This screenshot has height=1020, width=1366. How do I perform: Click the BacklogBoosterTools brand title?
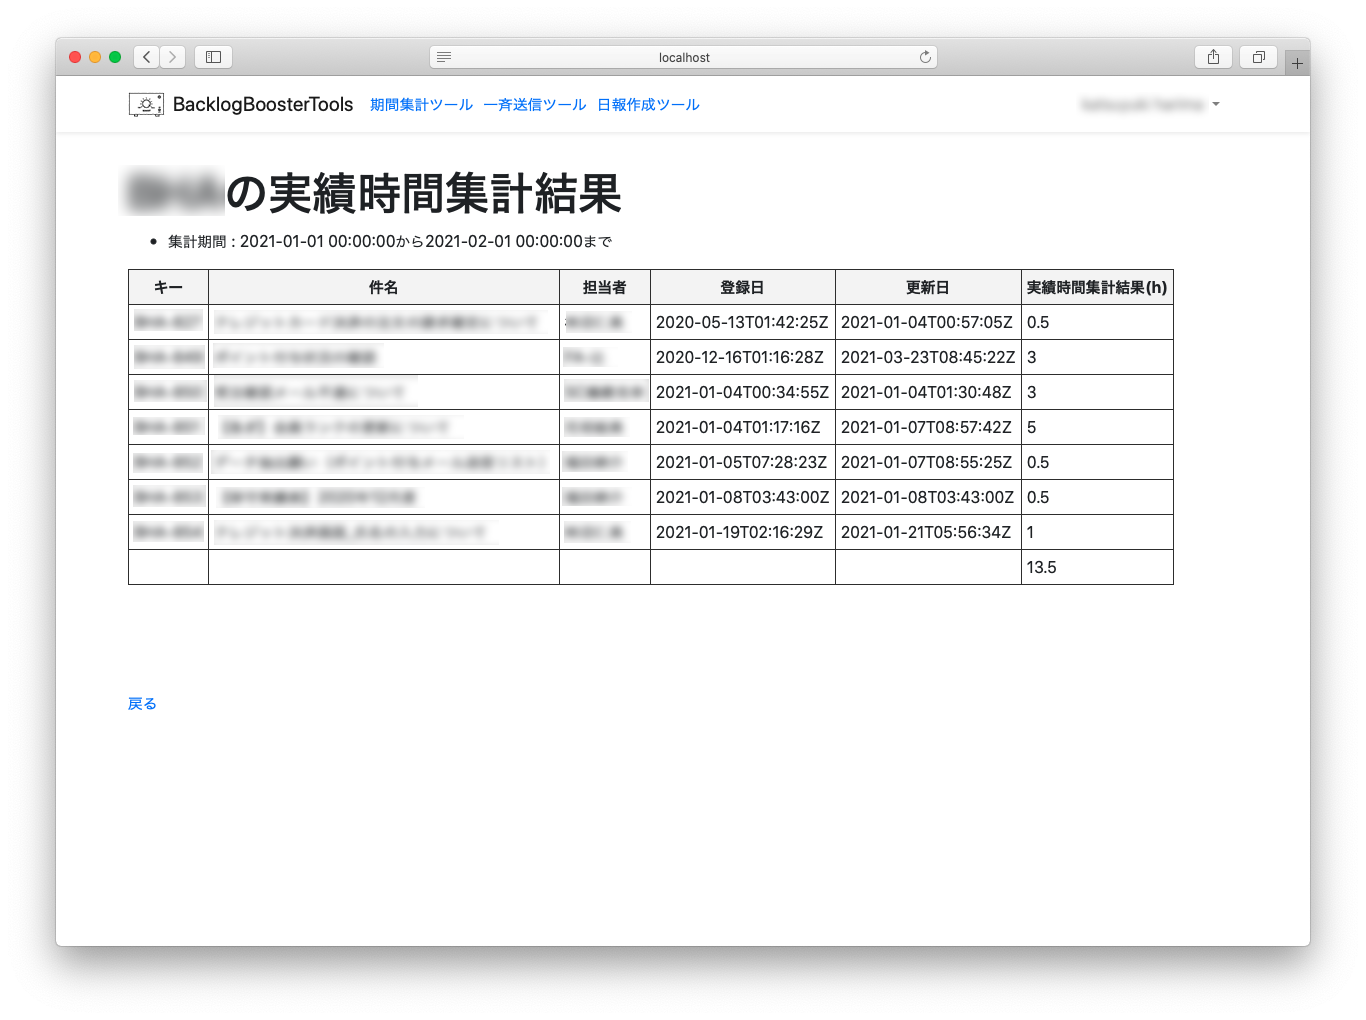pos(263,105)
